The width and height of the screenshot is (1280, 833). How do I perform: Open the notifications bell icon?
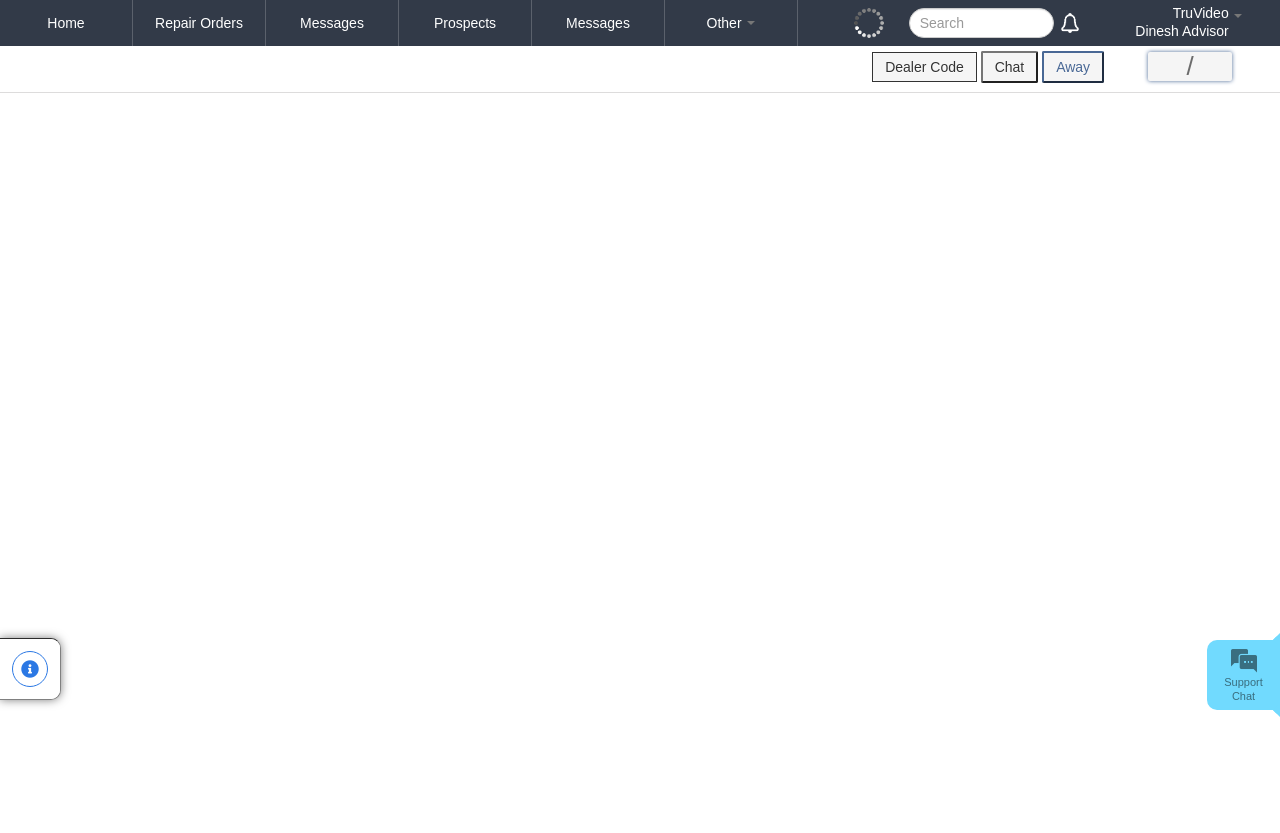(1070, 23)
